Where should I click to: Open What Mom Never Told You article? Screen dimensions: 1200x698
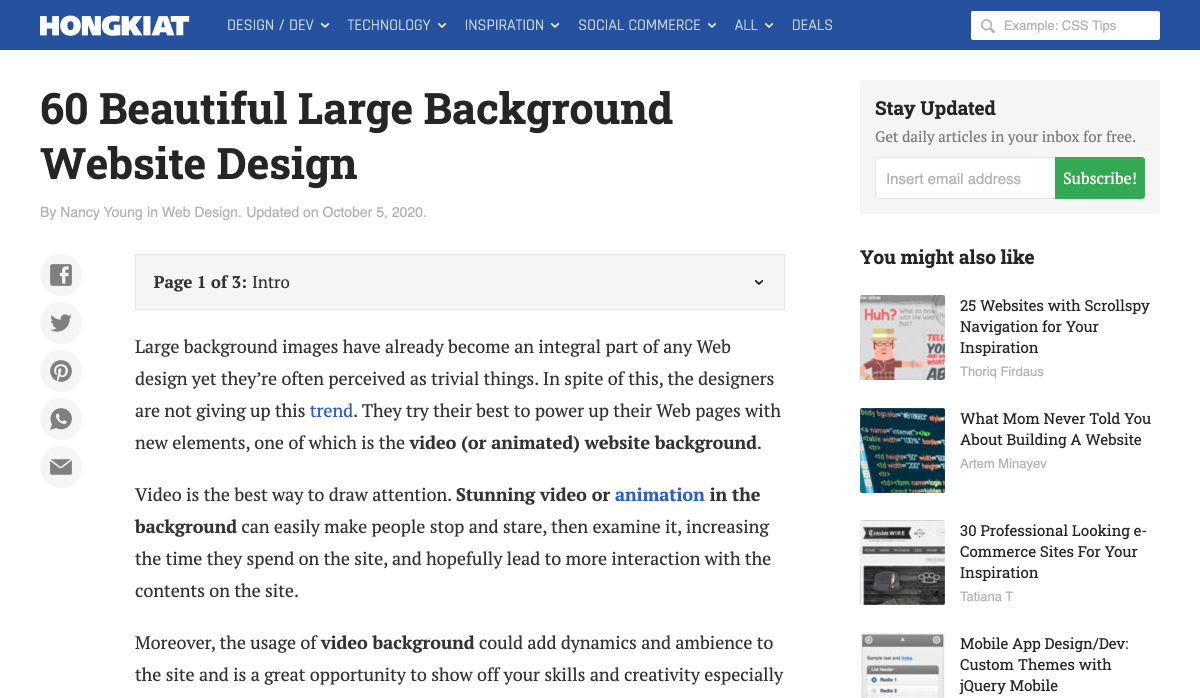click(x=1055, y=429)
